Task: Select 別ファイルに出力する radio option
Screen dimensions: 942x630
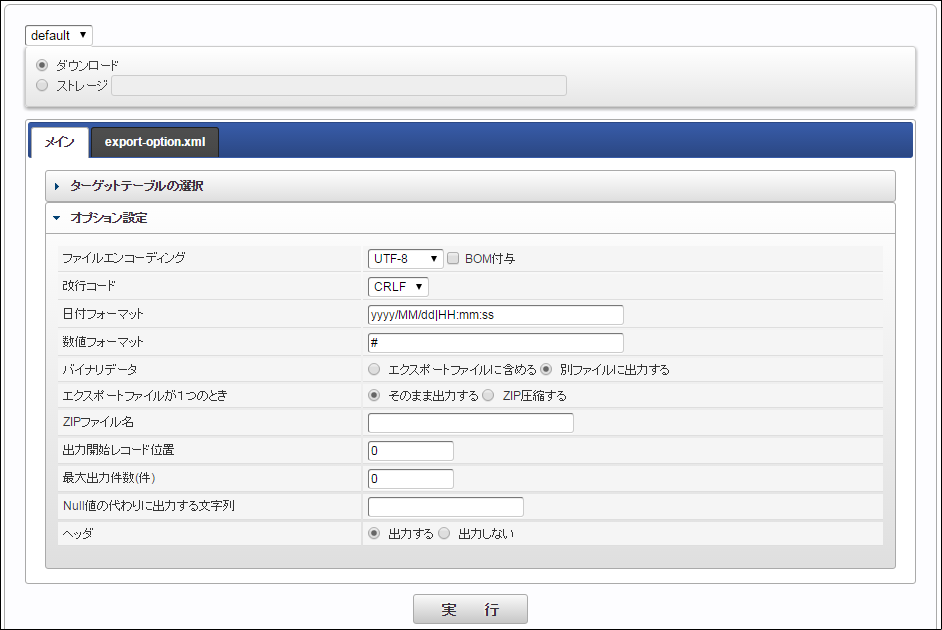Action: pos(546,369)
